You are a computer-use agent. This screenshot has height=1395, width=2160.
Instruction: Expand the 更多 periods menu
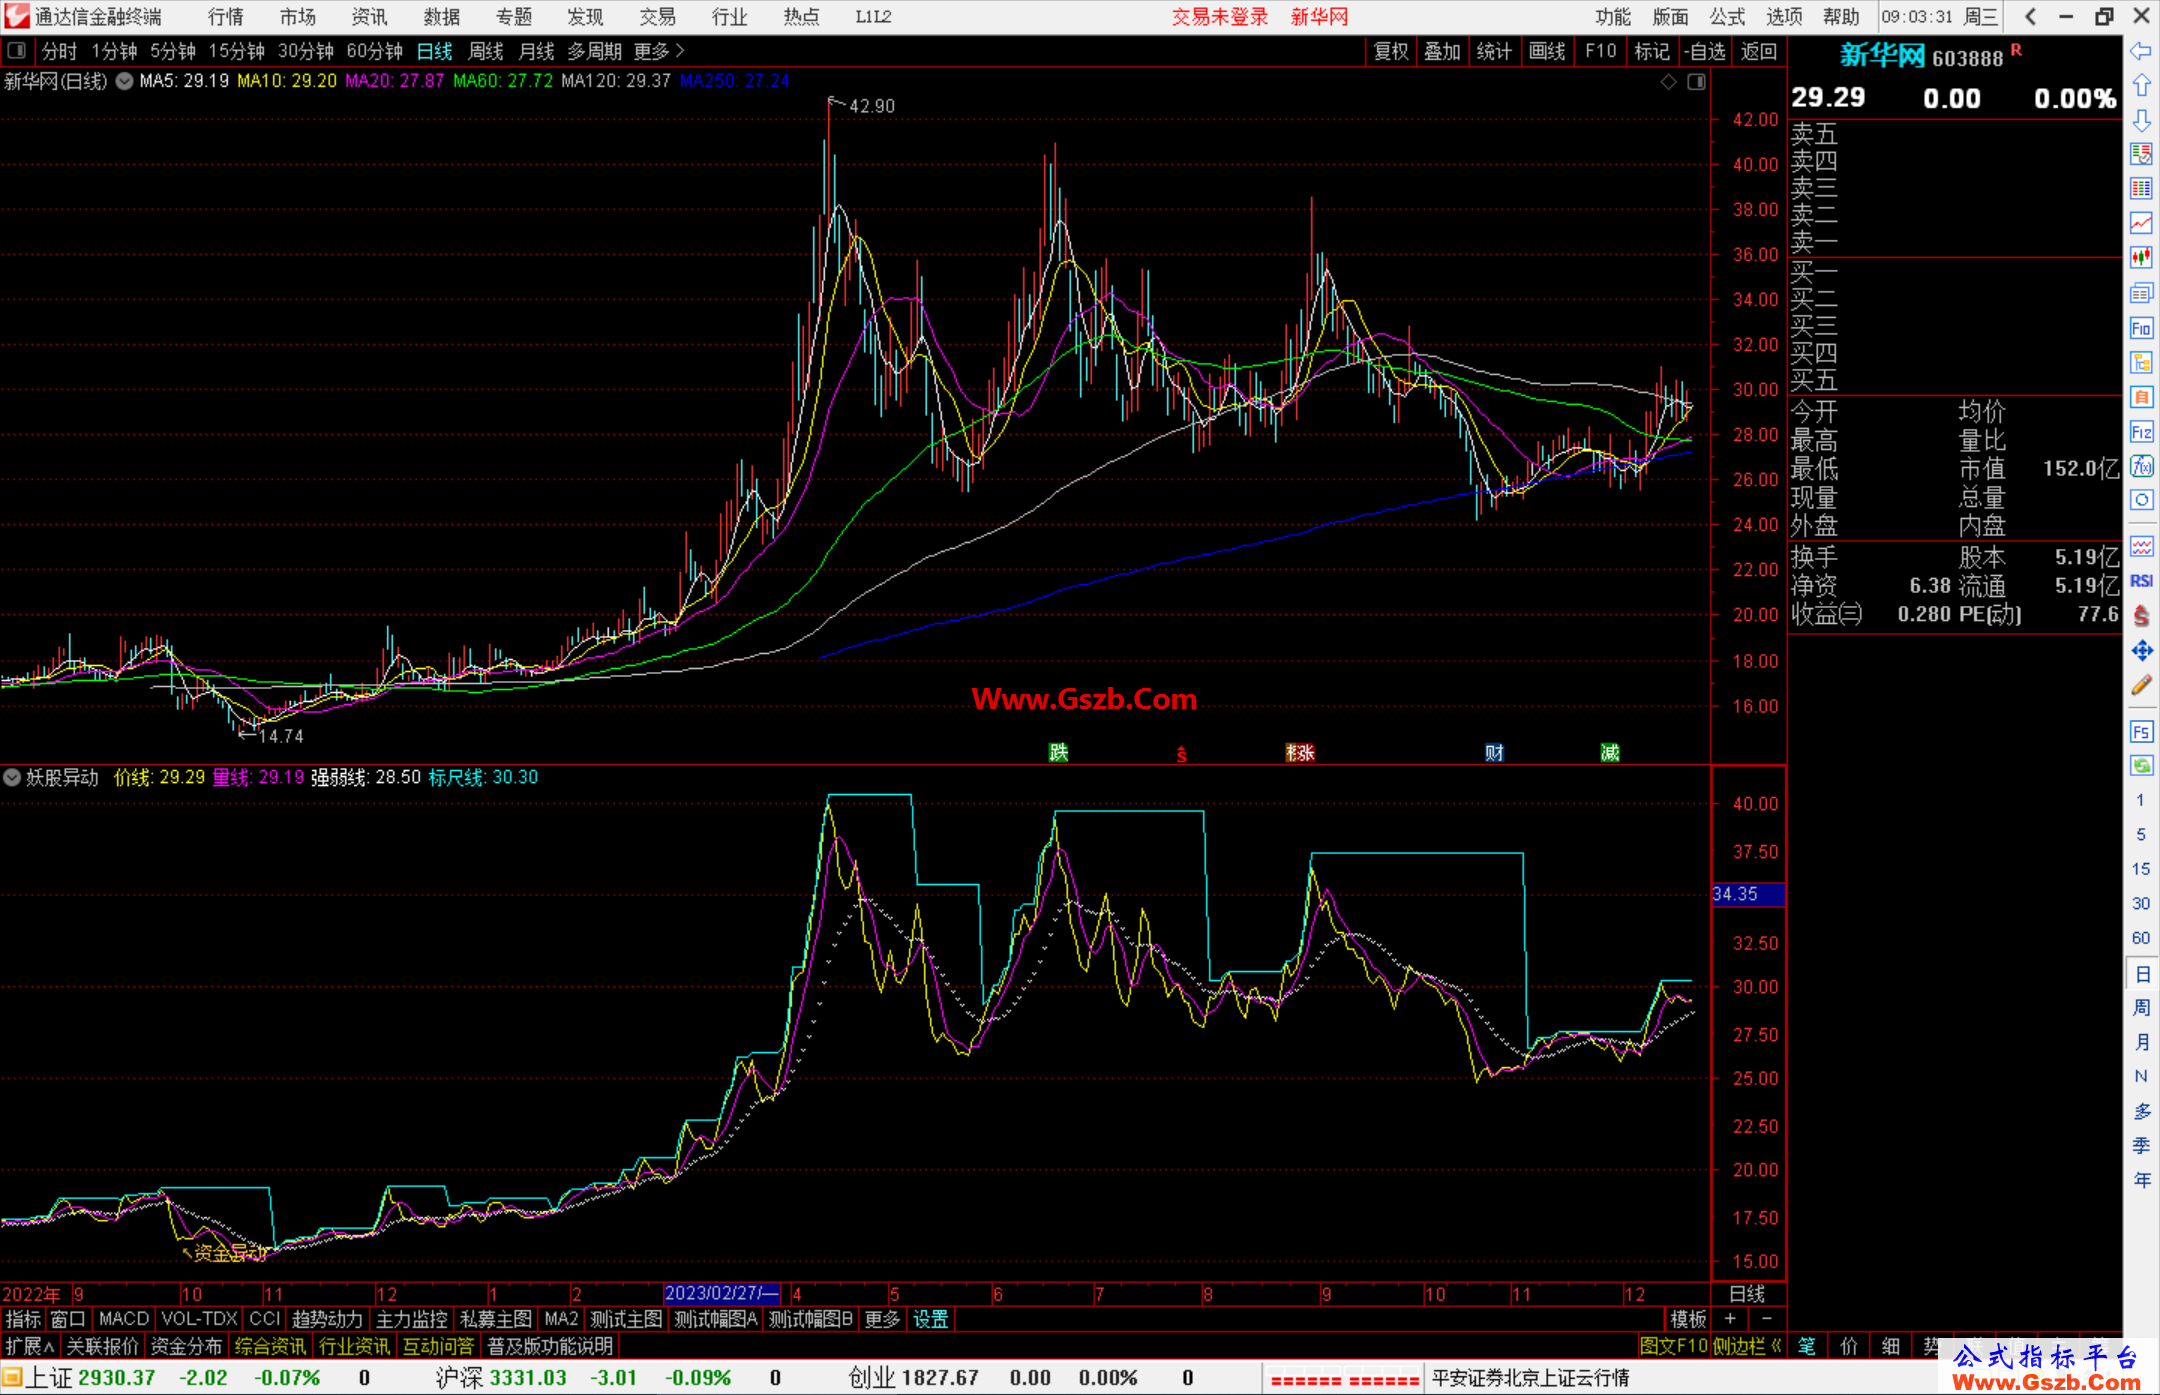(x=659, y=51)
